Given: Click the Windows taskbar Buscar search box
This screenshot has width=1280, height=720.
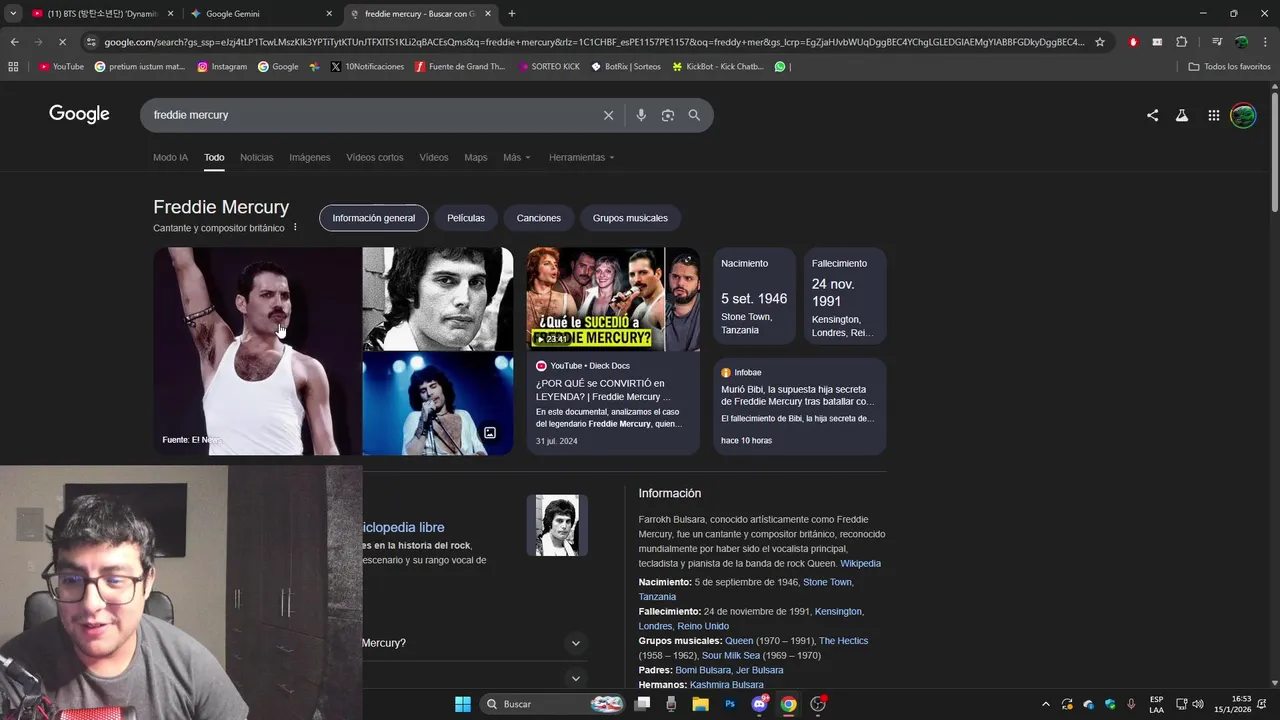Looking at the screenshot, I should click(x=553, y=704).
